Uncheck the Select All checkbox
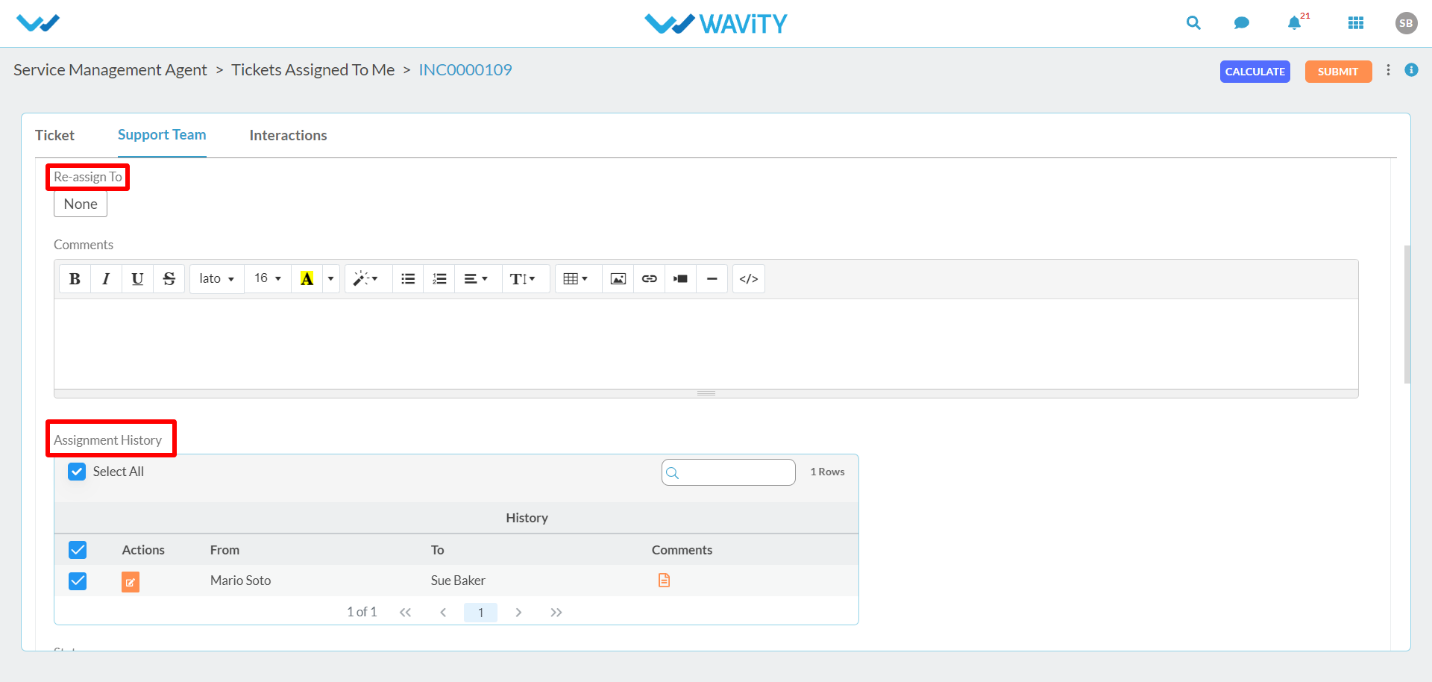The width and height of the screenshot is (1432, 682). click(x=77, y=472)
